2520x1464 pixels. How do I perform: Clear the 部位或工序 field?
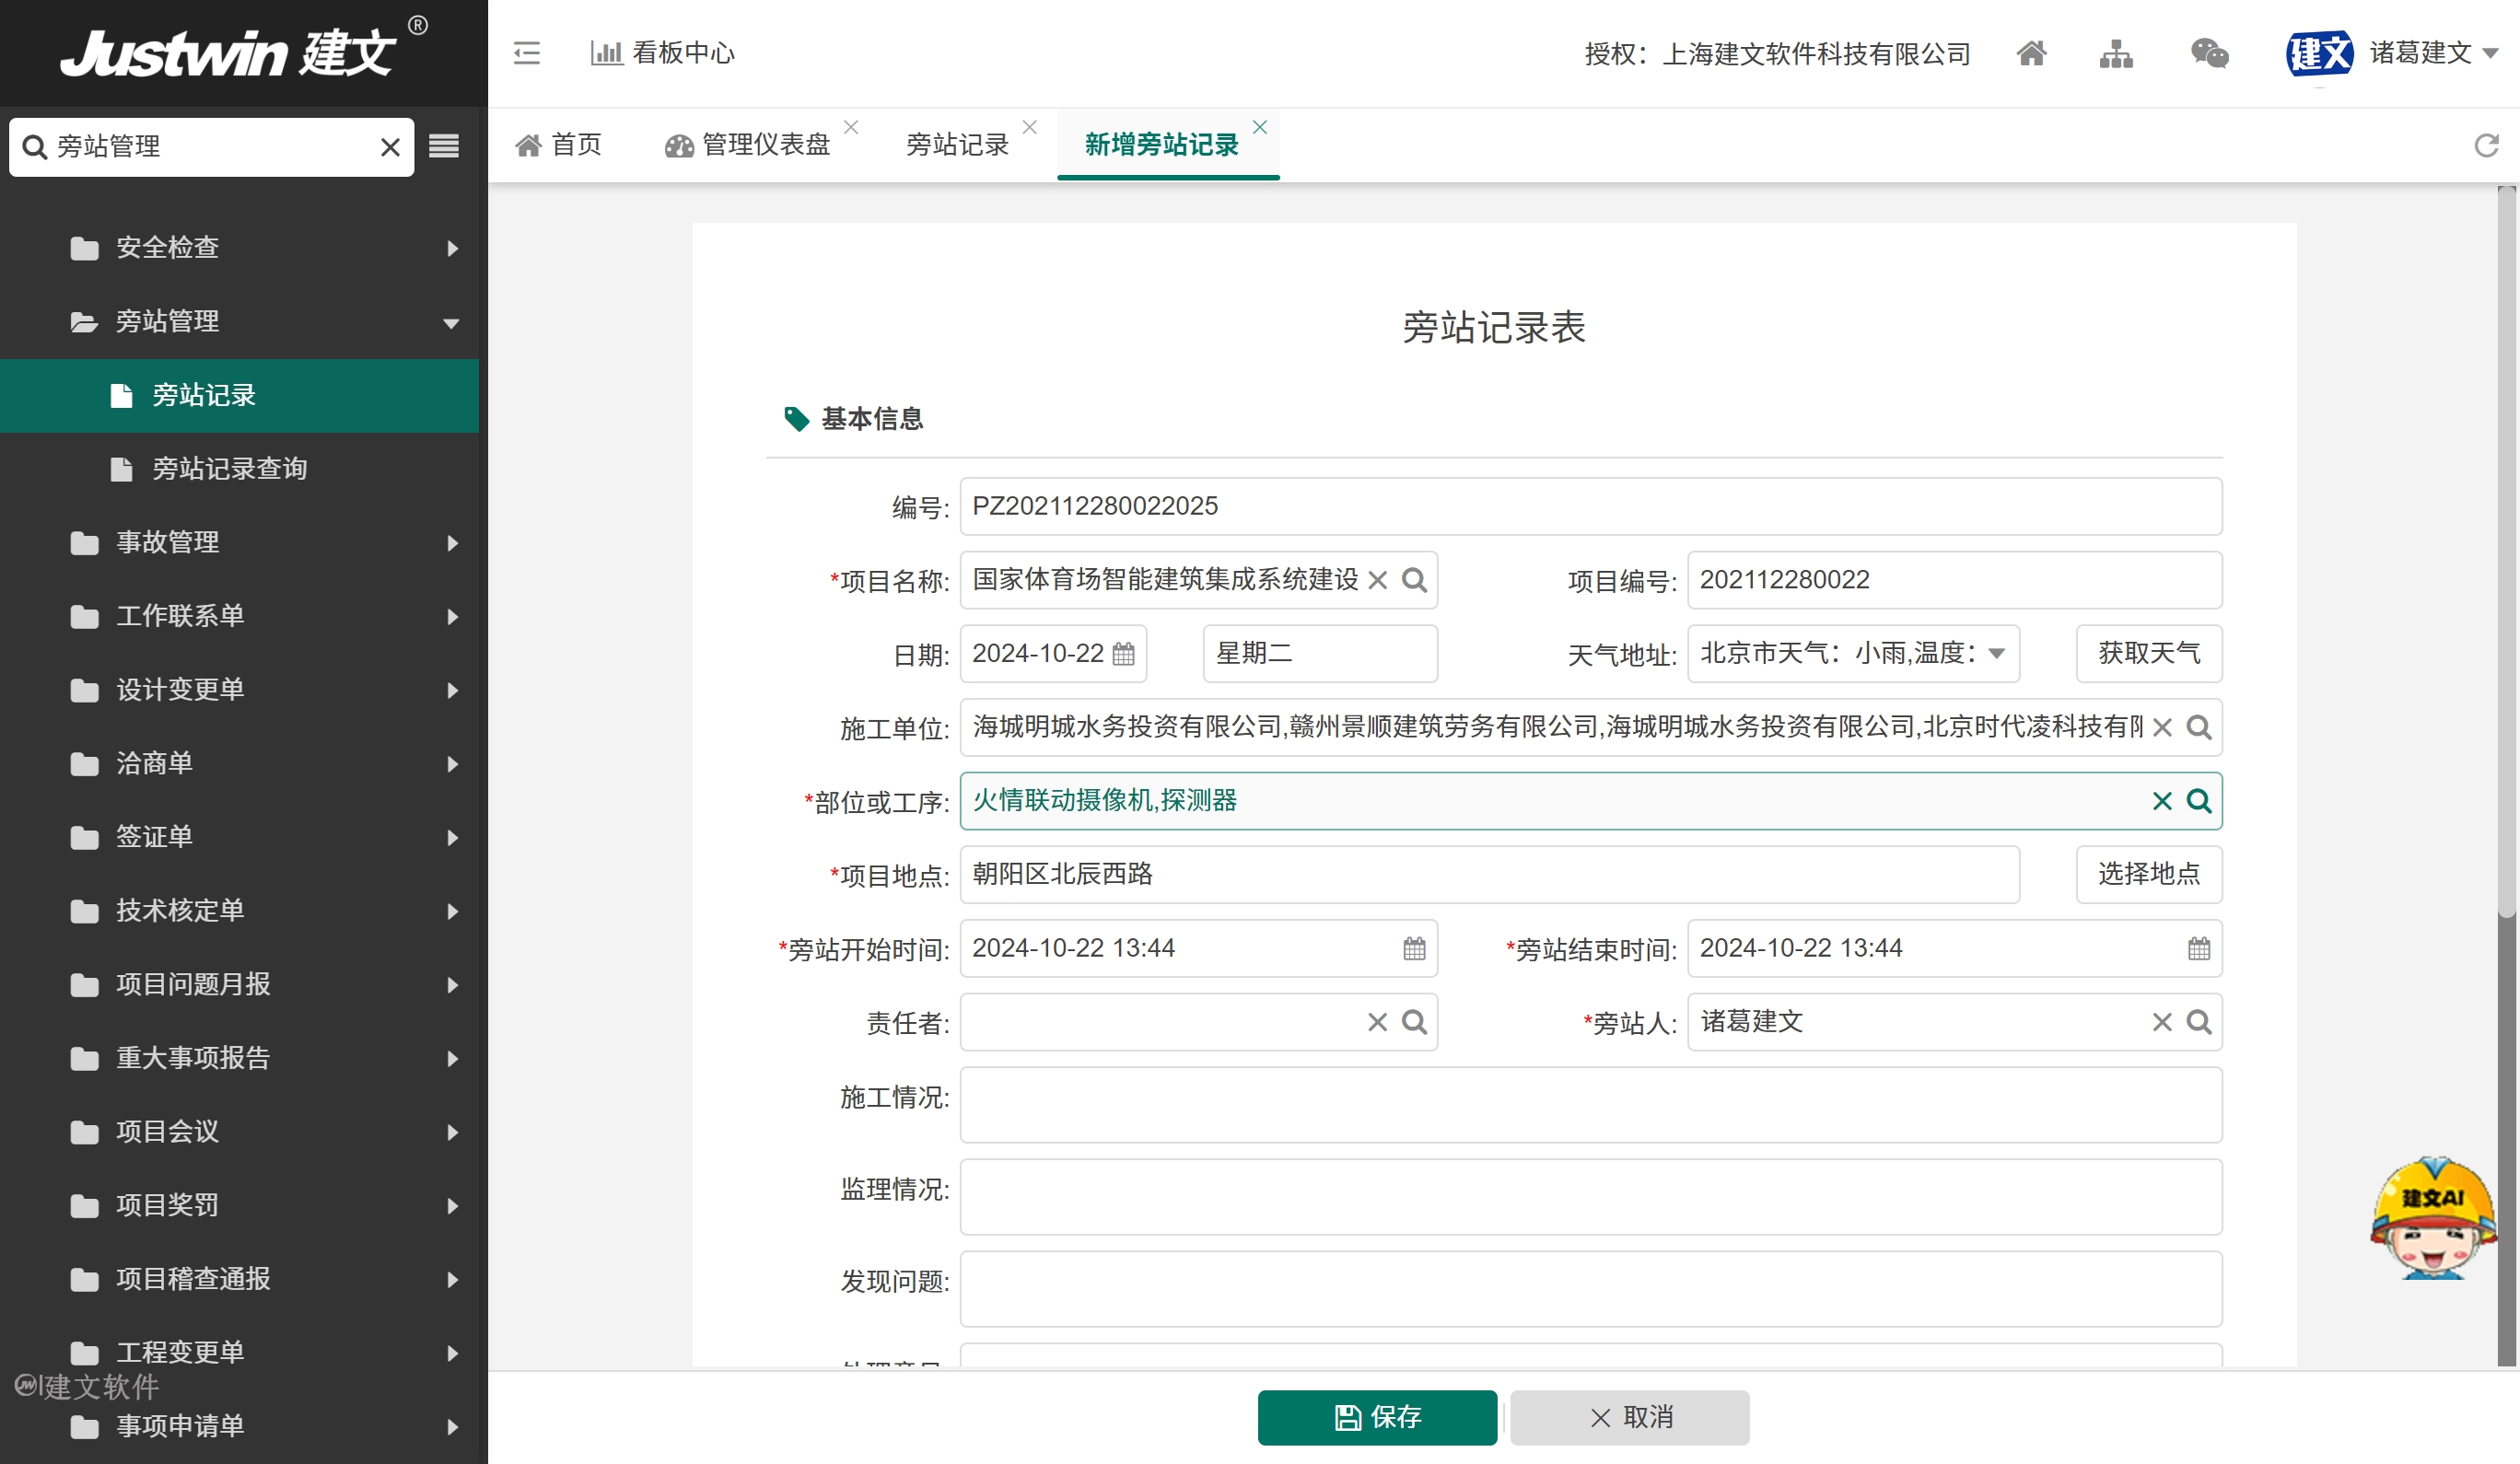click(2162, 801)
